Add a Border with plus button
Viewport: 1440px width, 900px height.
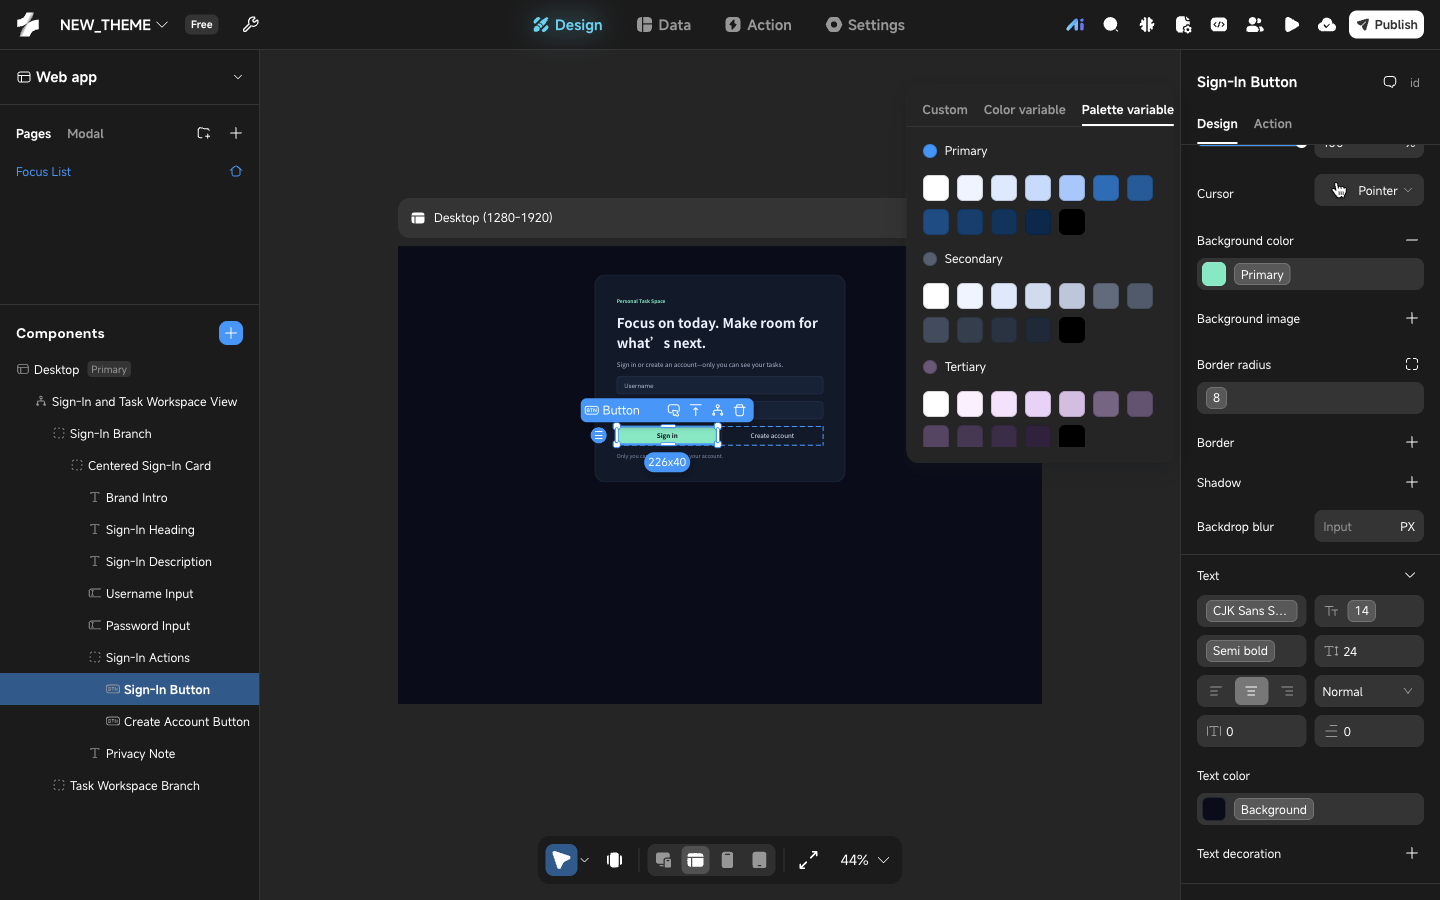click(x=1412, y=442)
